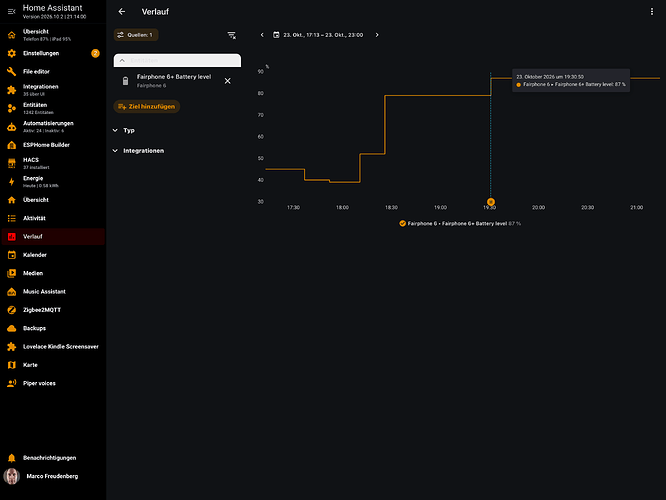
Task: Open Music Assistant icon
Action: 11,291
